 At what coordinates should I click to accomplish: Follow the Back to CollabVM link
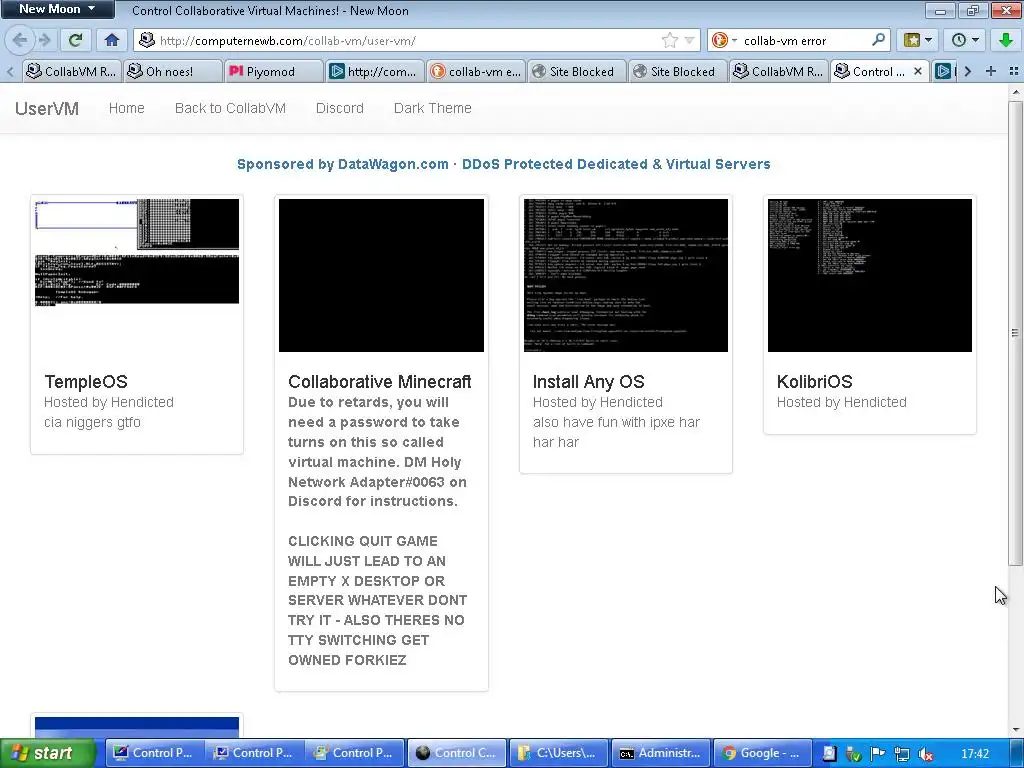pyautogui.click(x=230, y=108)
